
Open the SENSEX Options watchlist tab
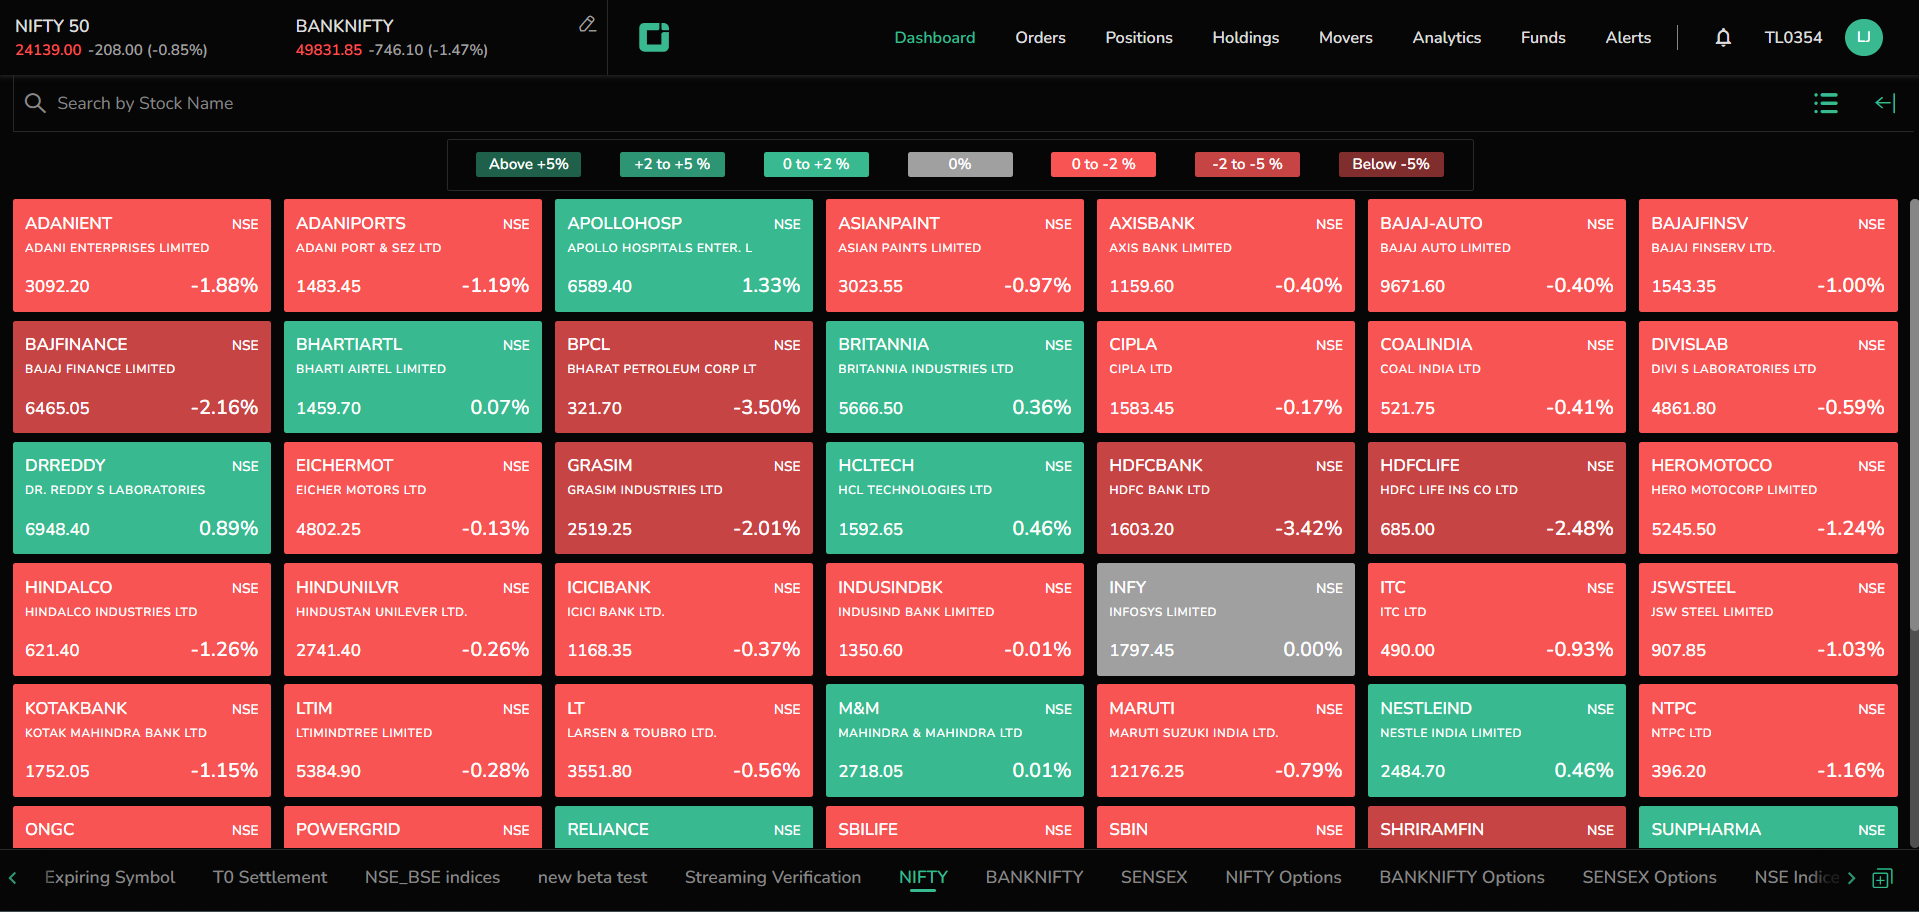pos(1649,877)
